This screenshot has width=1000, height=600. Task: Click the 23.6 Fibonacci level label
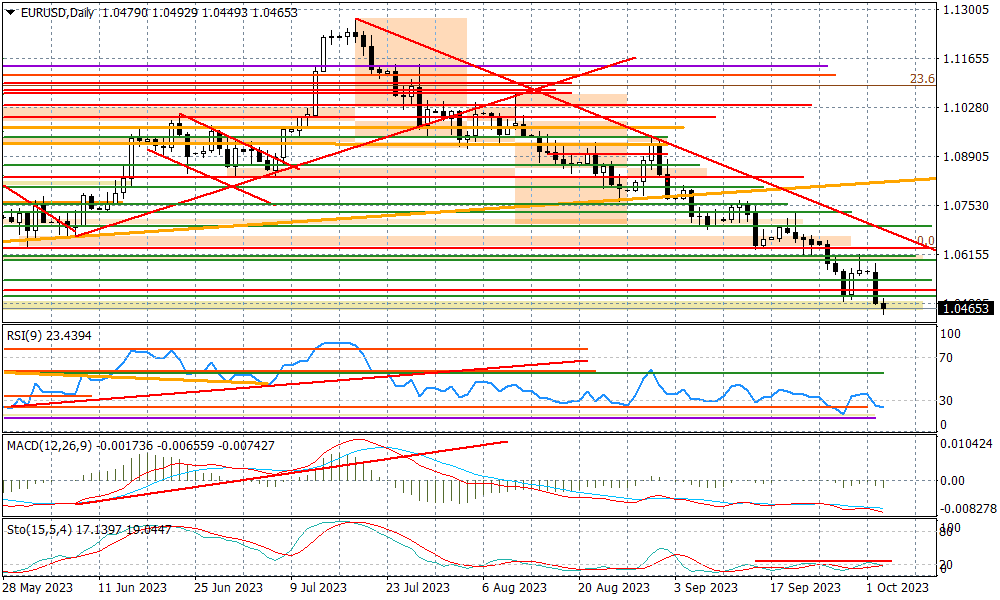(921, 79)
